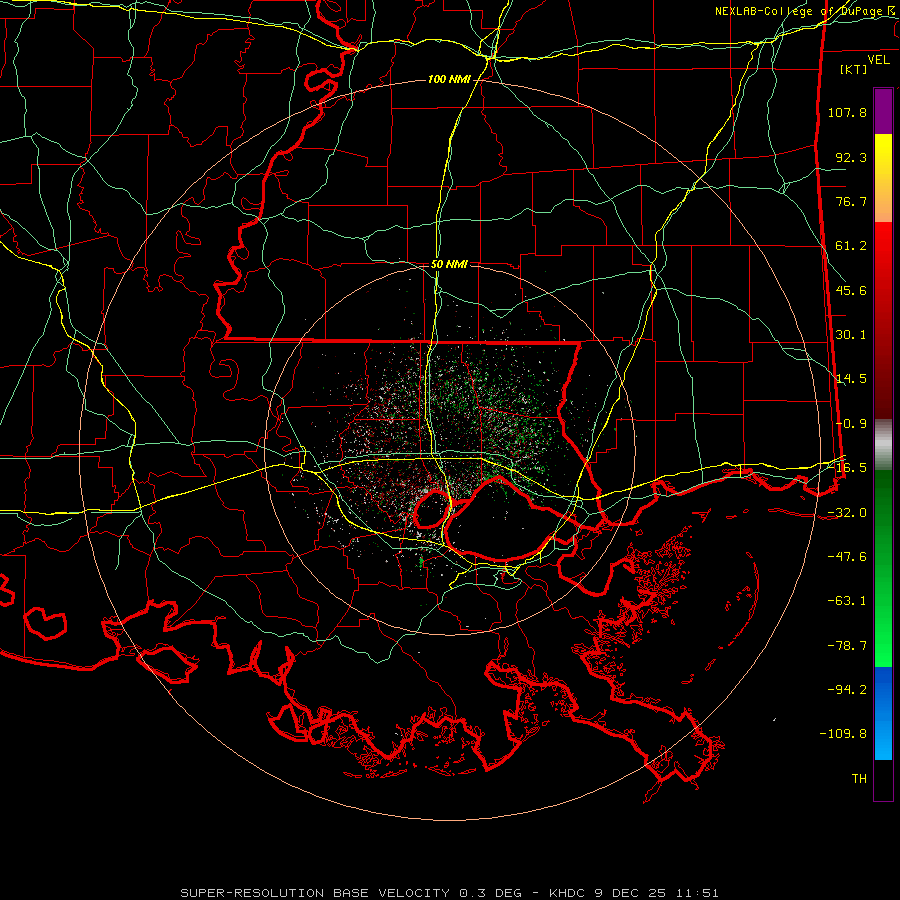Screen dimensions: 900x900
Task: Click the 50 NMI range ring label
Action: [x=449, y=264]
